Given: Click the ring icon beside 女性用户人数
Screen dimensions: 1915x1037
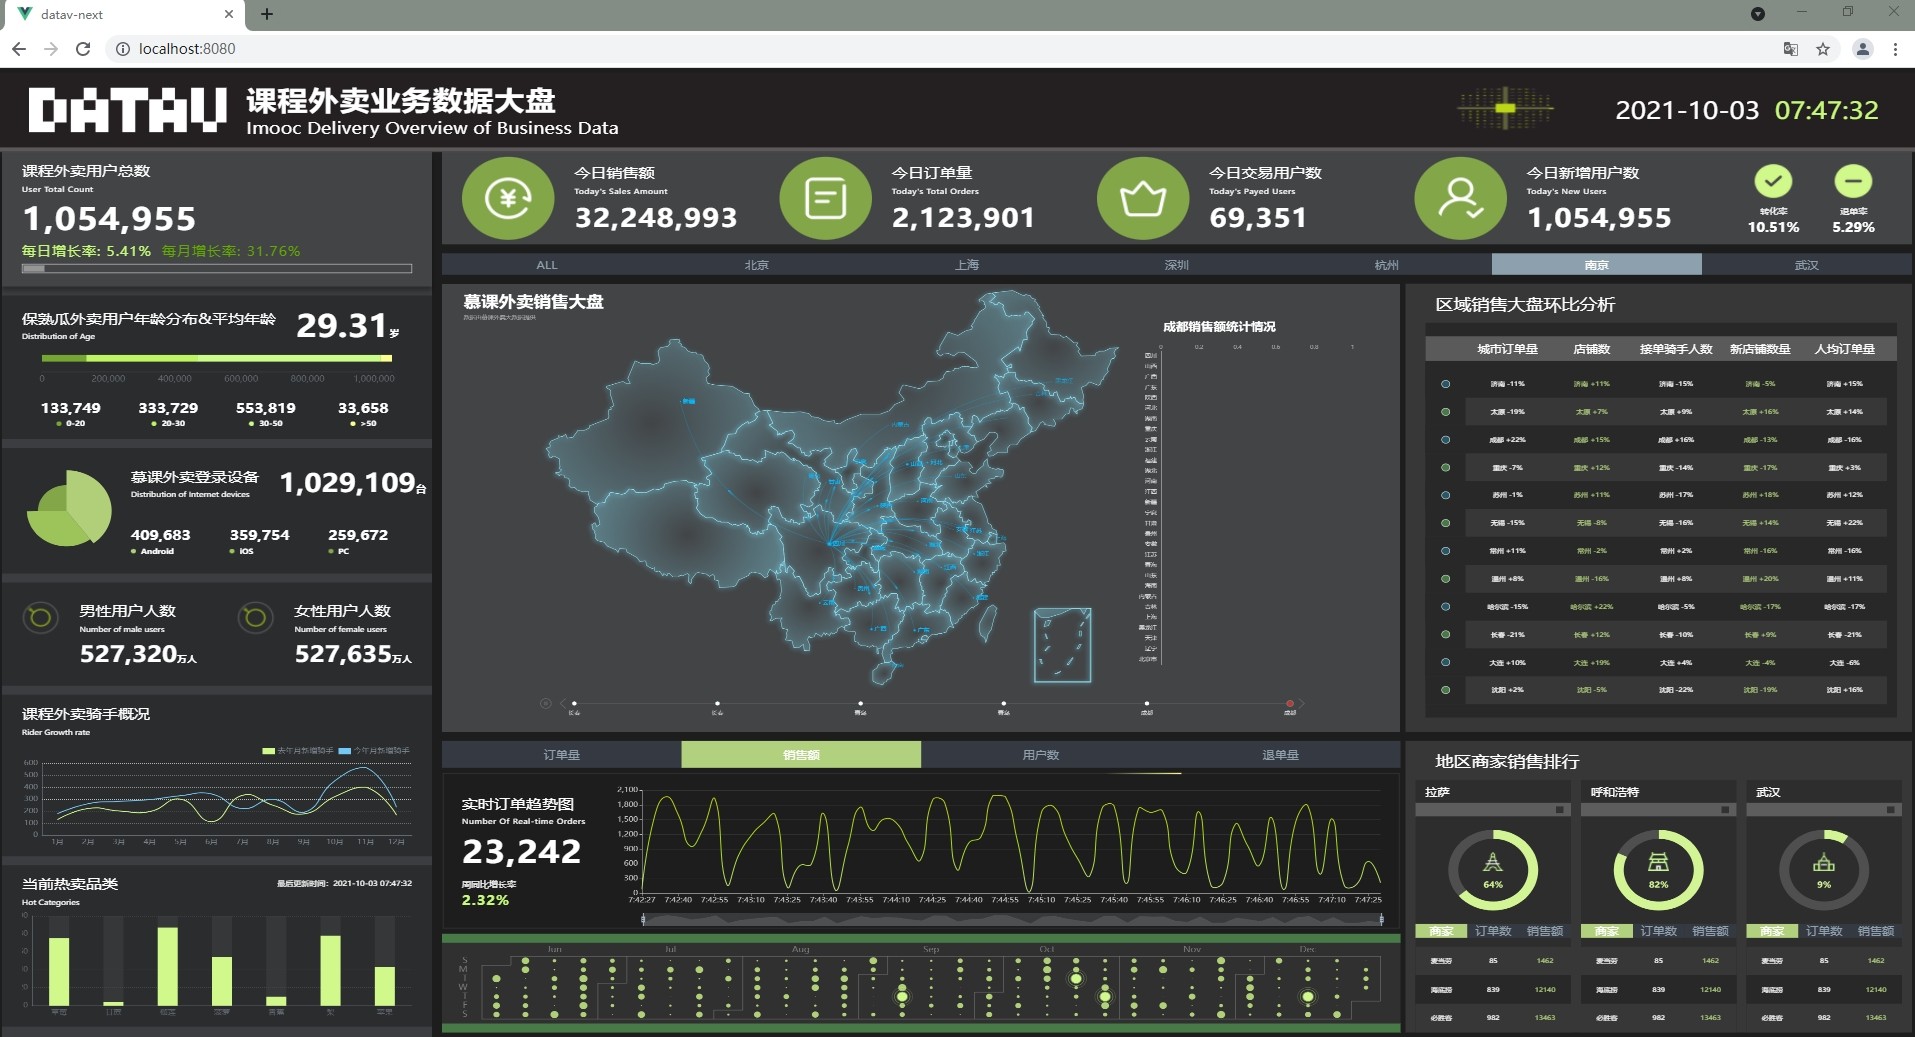Looking at the screenshot, I should [255, 618].
